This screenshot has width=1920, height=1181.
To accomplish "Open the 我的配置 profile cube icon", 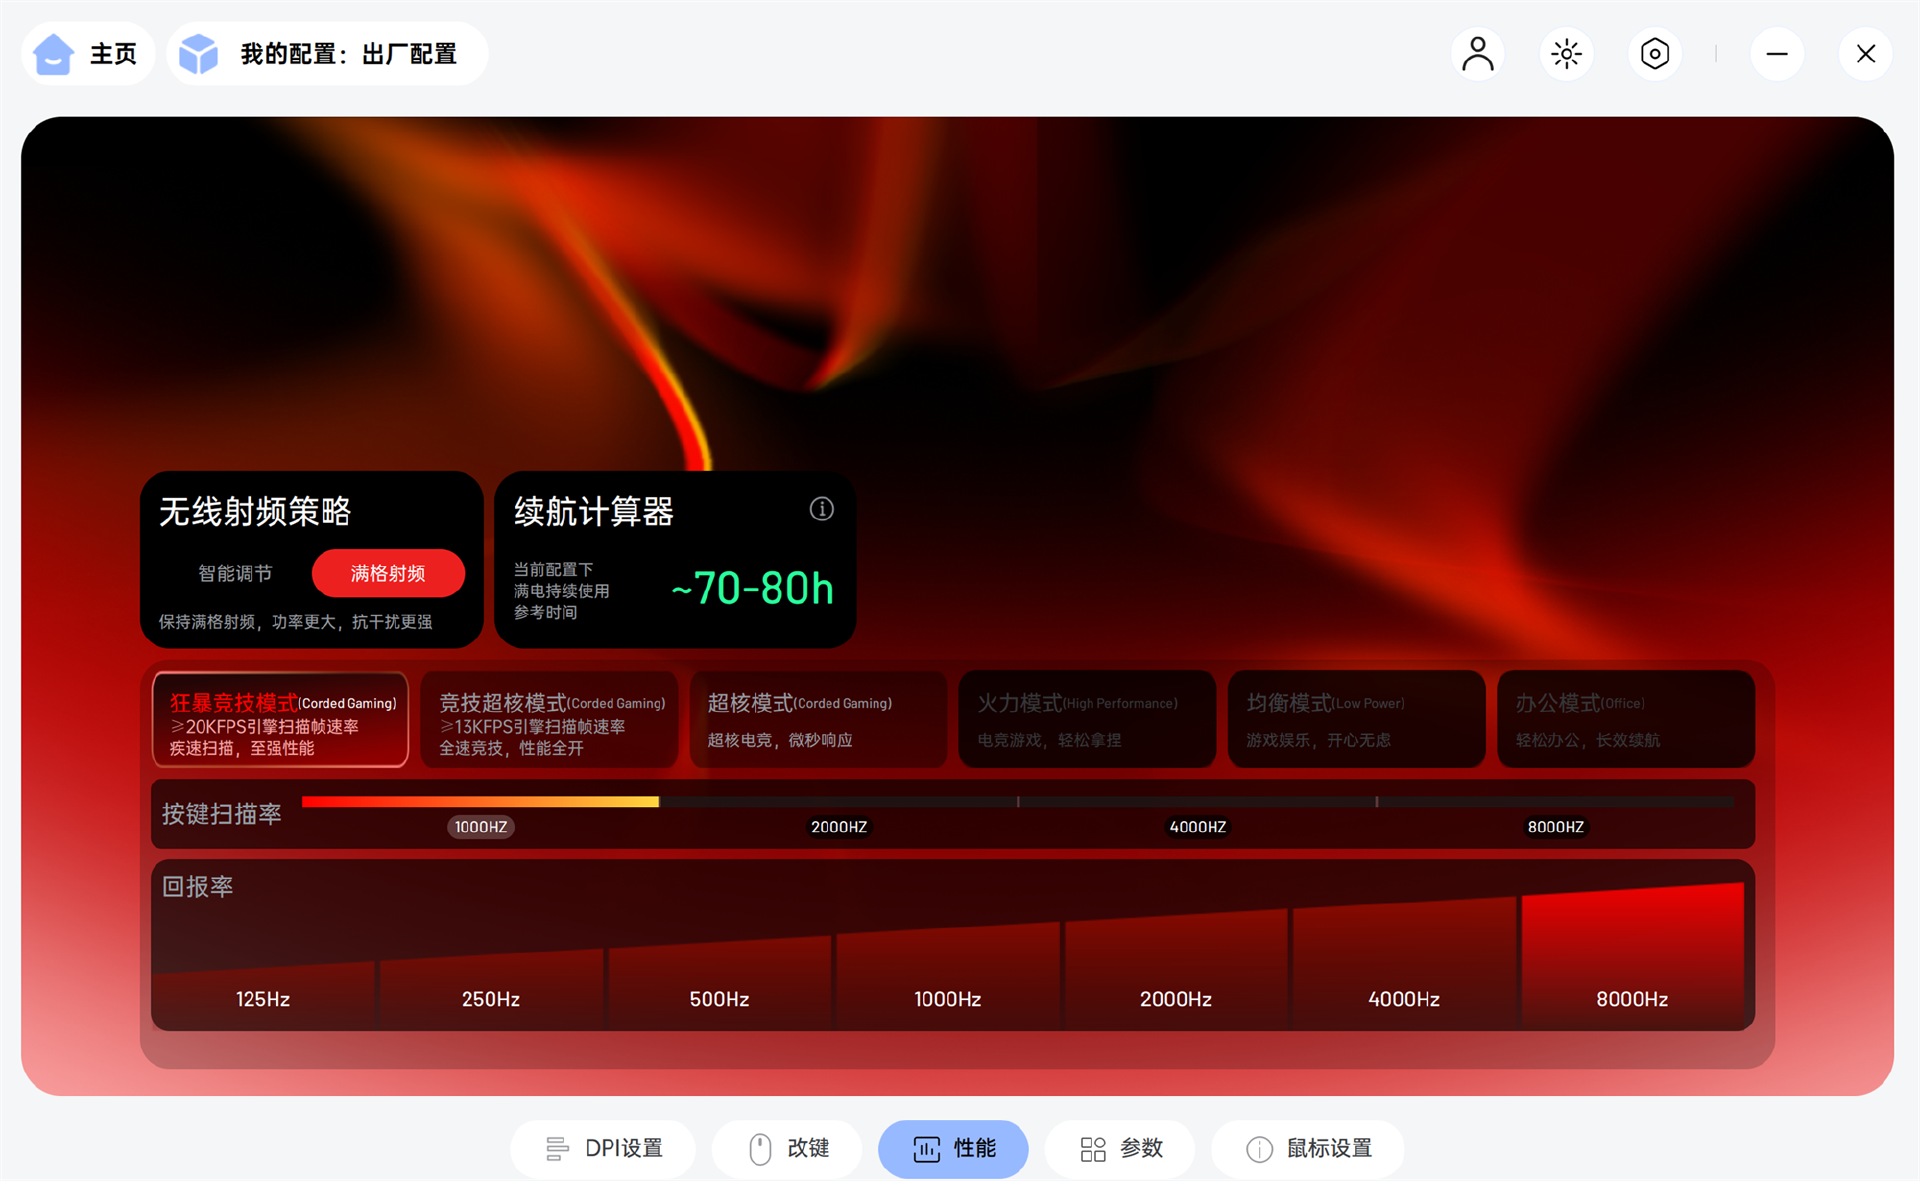I will click(x=198, y=54).
